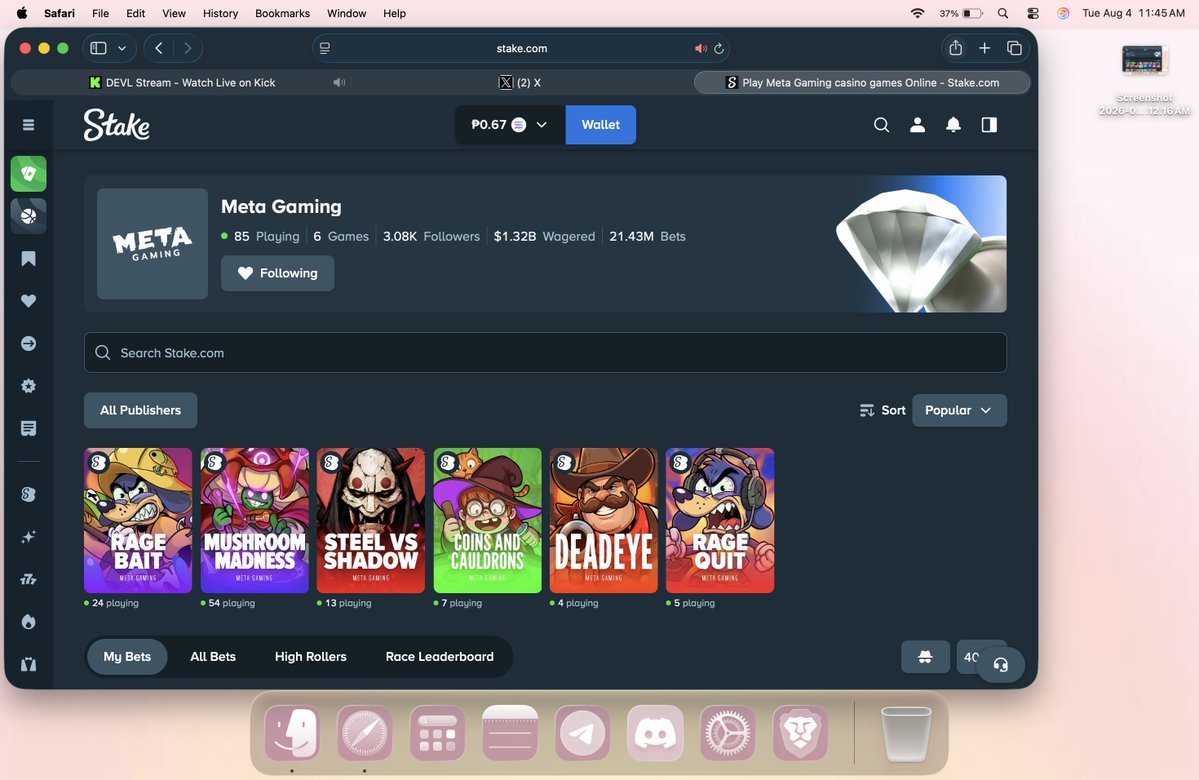Click Safari Share button

click(x=955, y=48)
